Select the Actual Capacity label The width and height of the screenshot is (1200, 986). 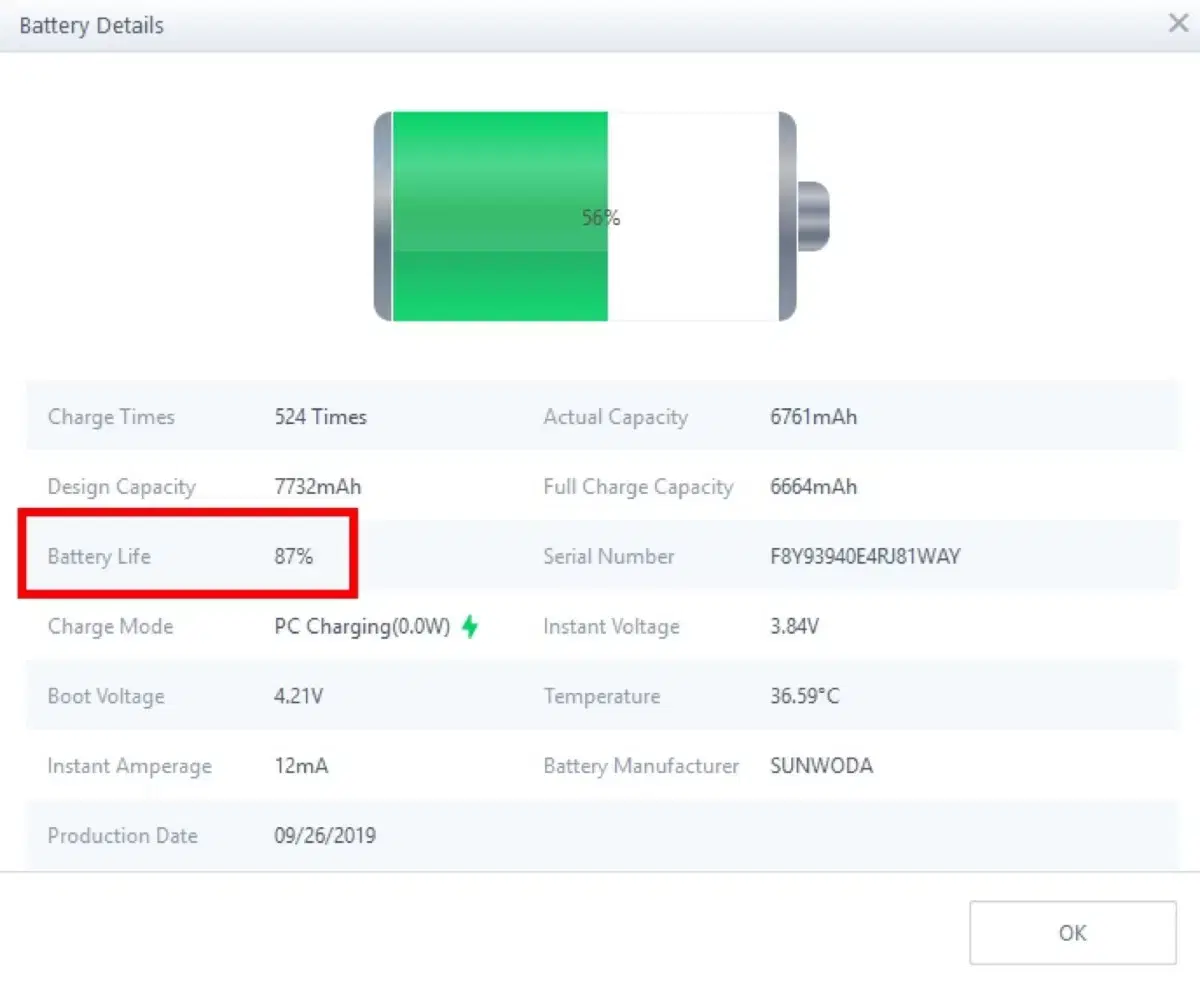tap(615, 417)
